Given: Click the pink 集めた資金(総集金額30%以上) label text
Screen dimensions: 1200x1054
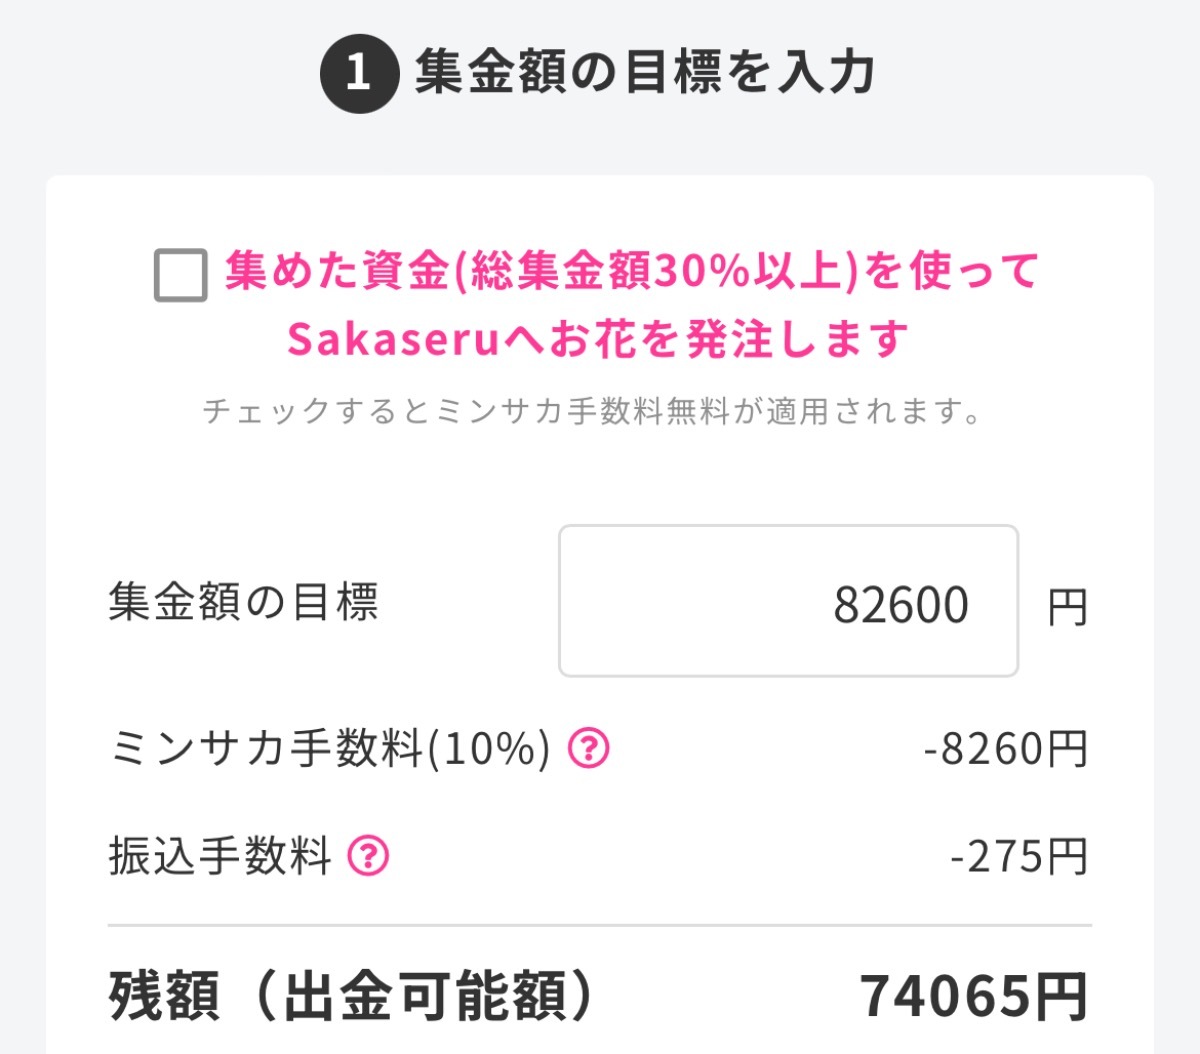Looking at the screenshot, I should [632, 272].
